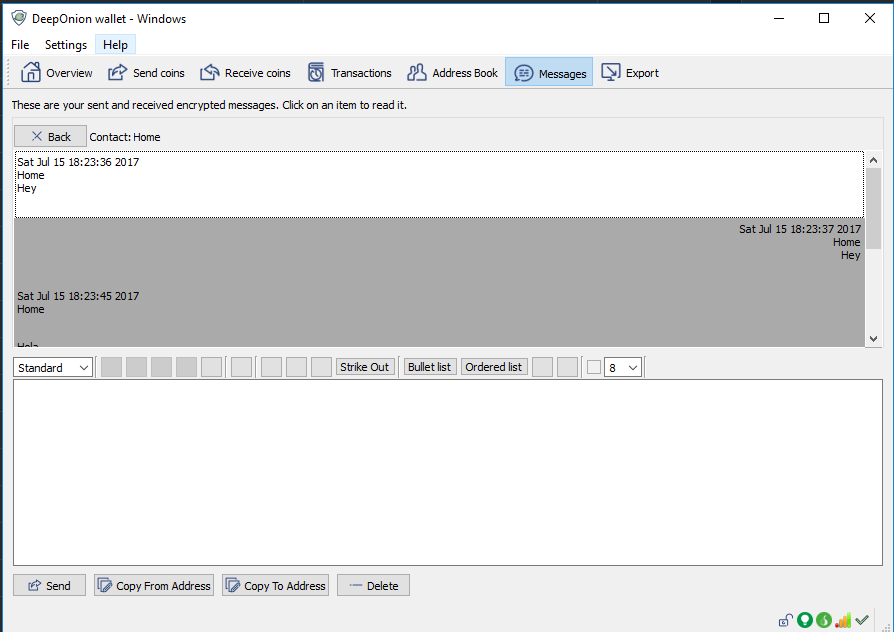
Task: Open the font size 8 dropdown
Action: [623, 367]
